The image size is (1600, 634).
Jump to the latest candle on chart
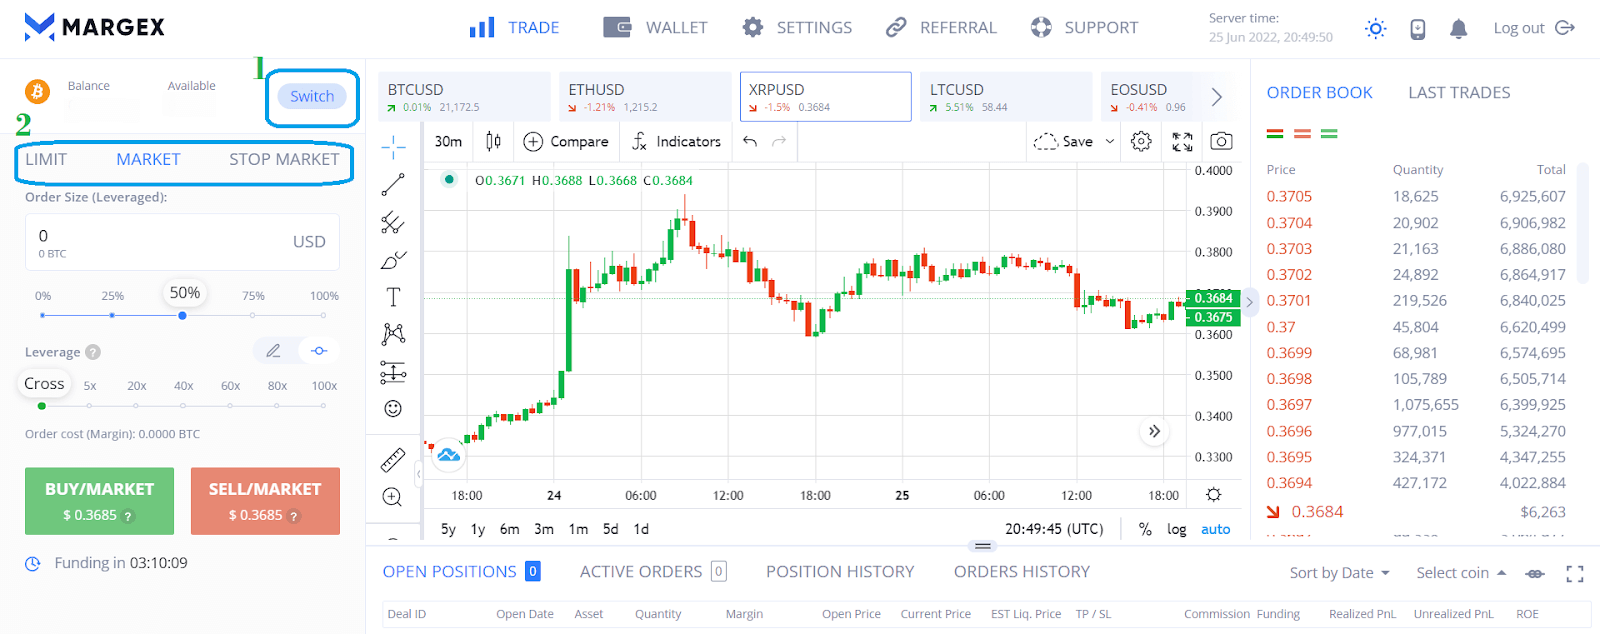click(1154, 431)
